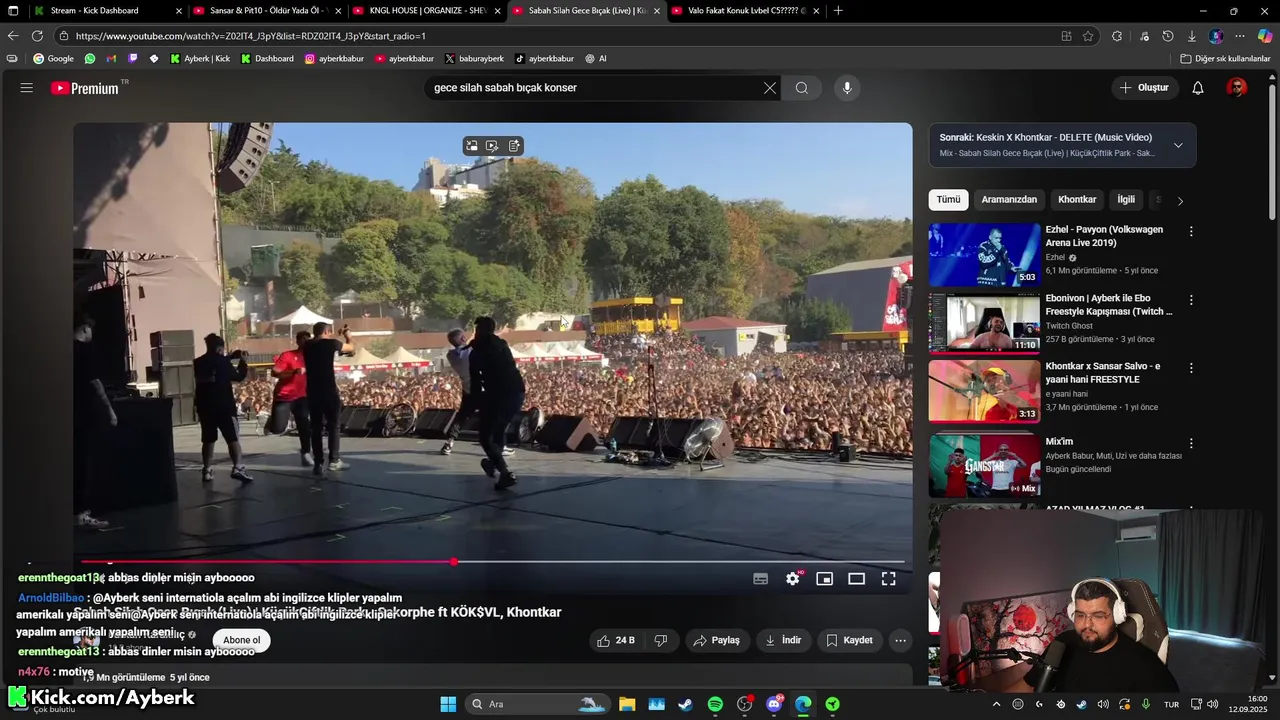Open options for the Ezhel Pavyon video
Screen dimensions: 1280x720
click(x=1191, y=231)
